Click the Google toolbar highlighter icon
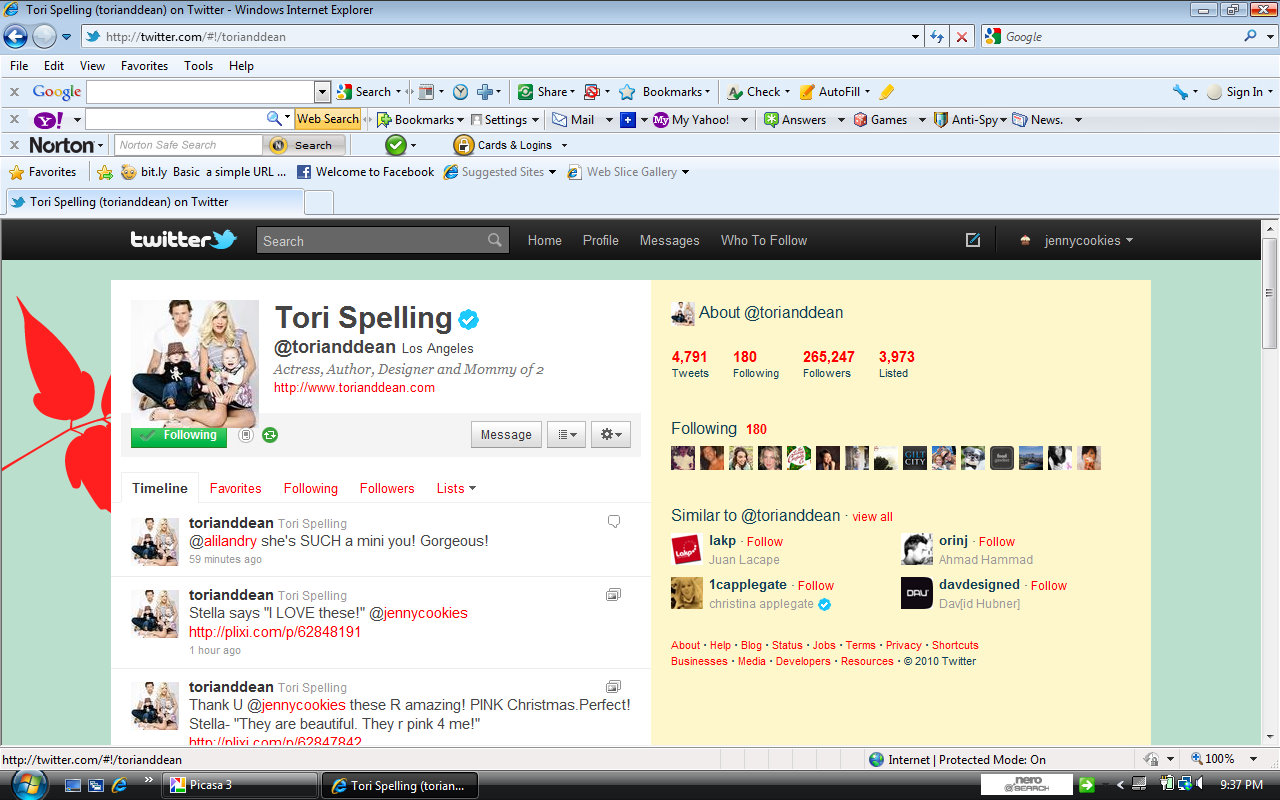 point(886,92)
